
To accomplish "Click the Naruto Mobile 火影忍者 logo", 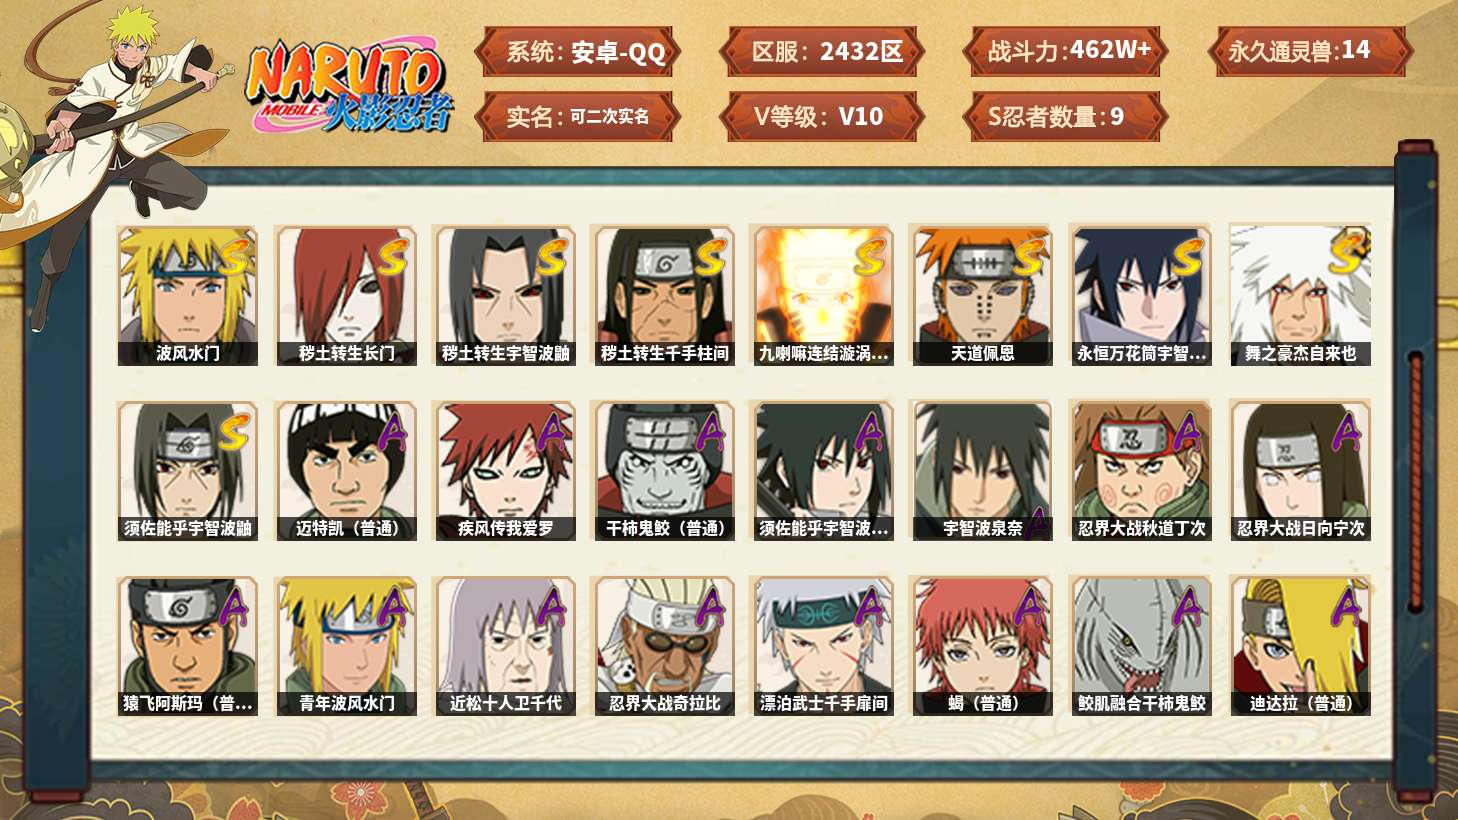I will click(349, 86).
